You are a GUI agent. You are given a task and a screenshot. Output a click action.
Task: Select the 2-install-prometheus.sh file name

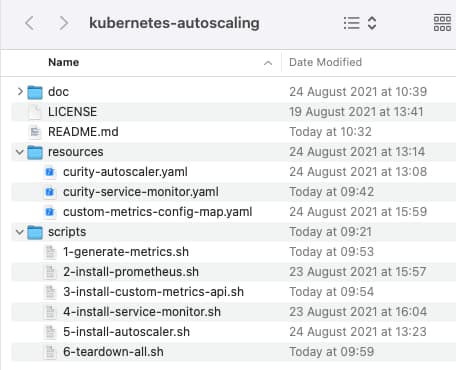(x=131, y=272)
